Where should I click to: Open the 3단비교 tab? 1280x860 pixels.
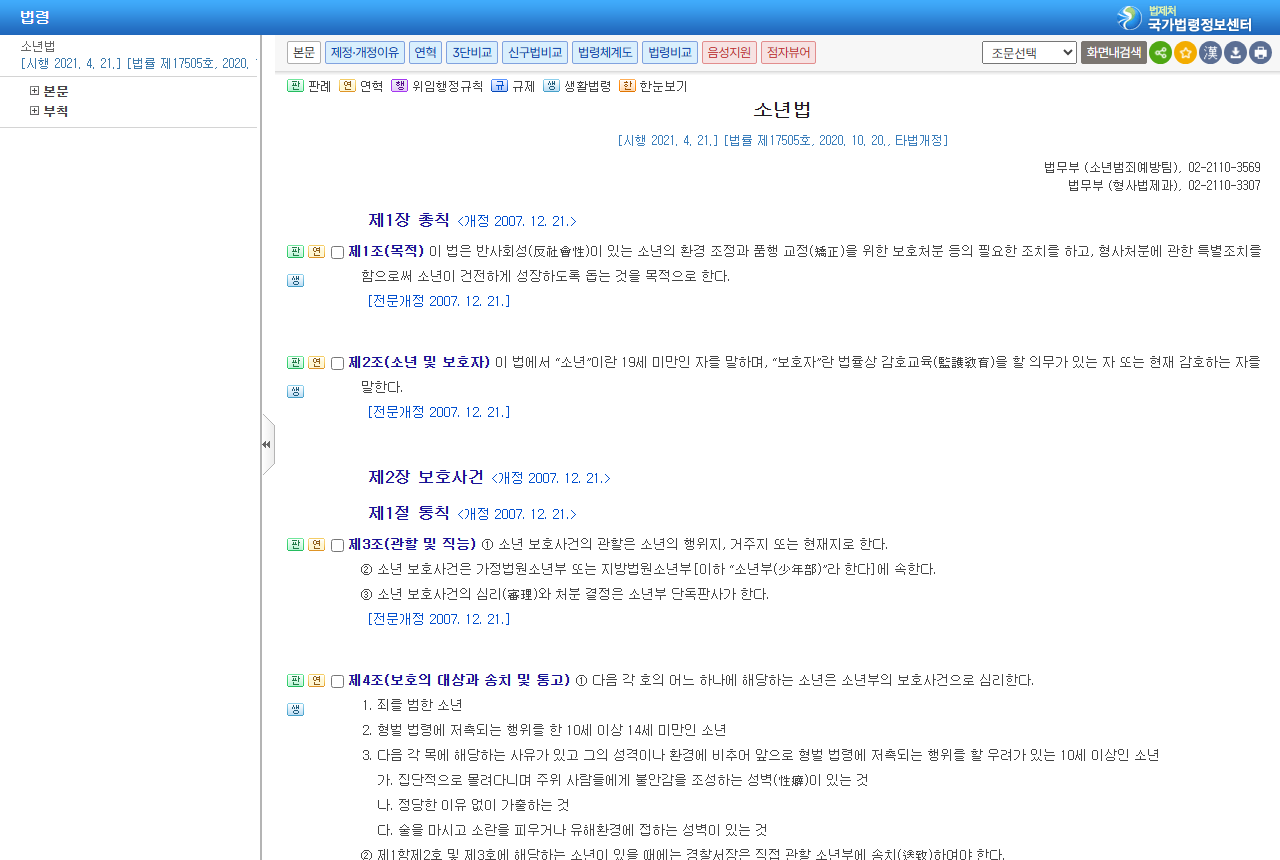click(472, 52)
